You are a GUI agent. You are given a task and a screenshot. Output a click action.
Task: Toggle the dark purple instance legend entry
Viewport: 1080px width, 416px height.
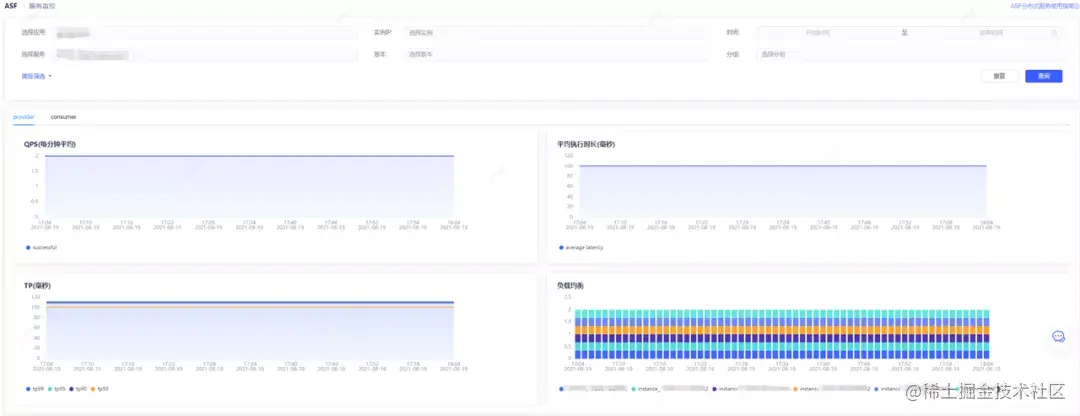pyautogui.click(x=751, y=389)
